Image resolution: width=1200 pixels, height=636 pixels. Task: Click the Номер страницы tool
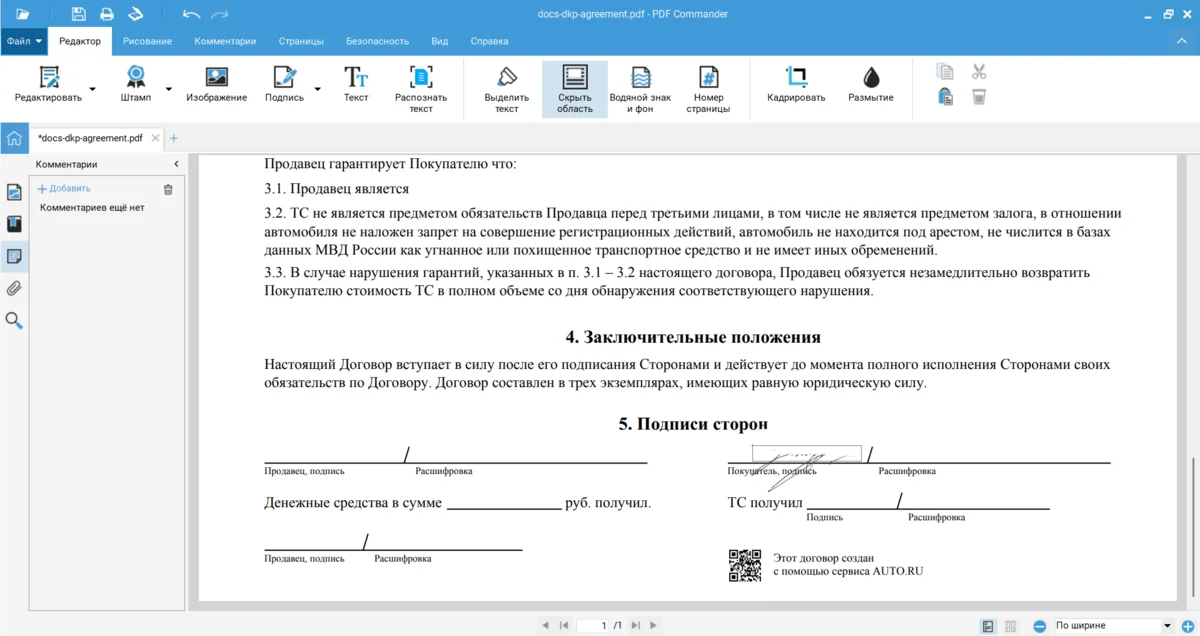coord(708,90)
